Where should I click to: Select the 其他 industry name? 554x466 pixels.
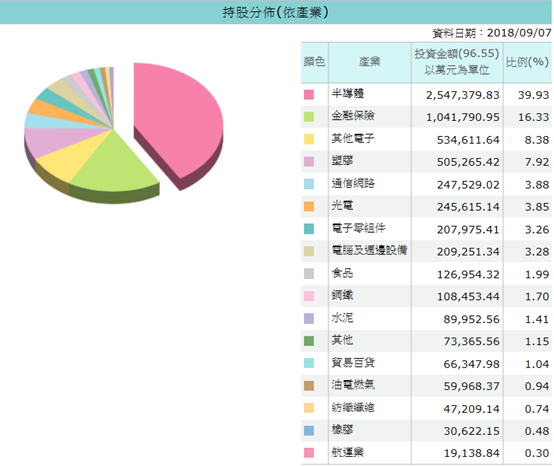[342, 340]
